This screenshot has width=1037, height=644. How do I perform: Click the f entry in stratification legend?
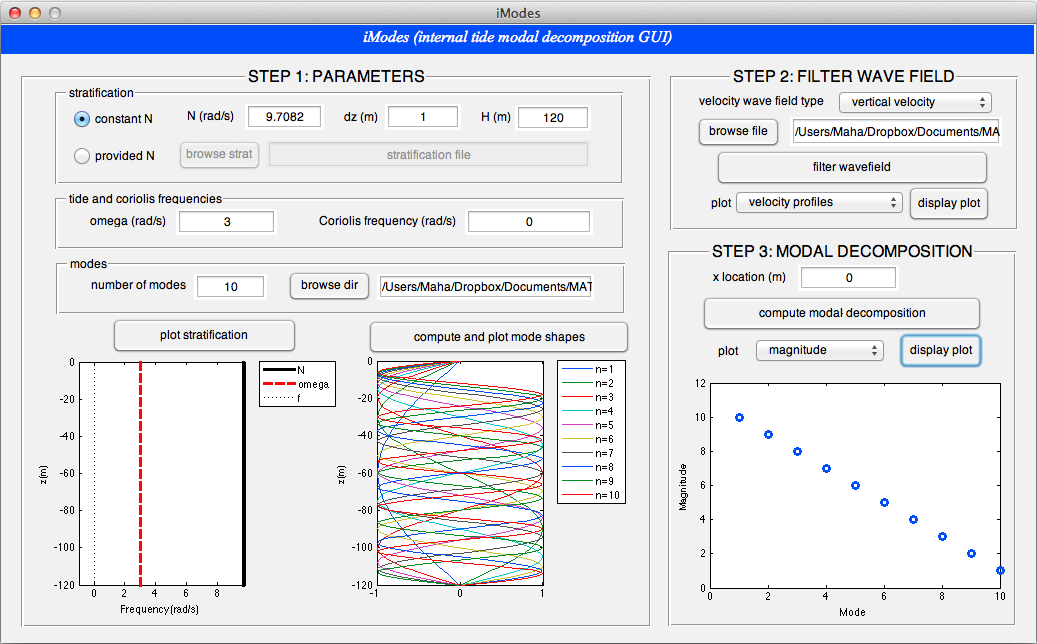(282, 398)
